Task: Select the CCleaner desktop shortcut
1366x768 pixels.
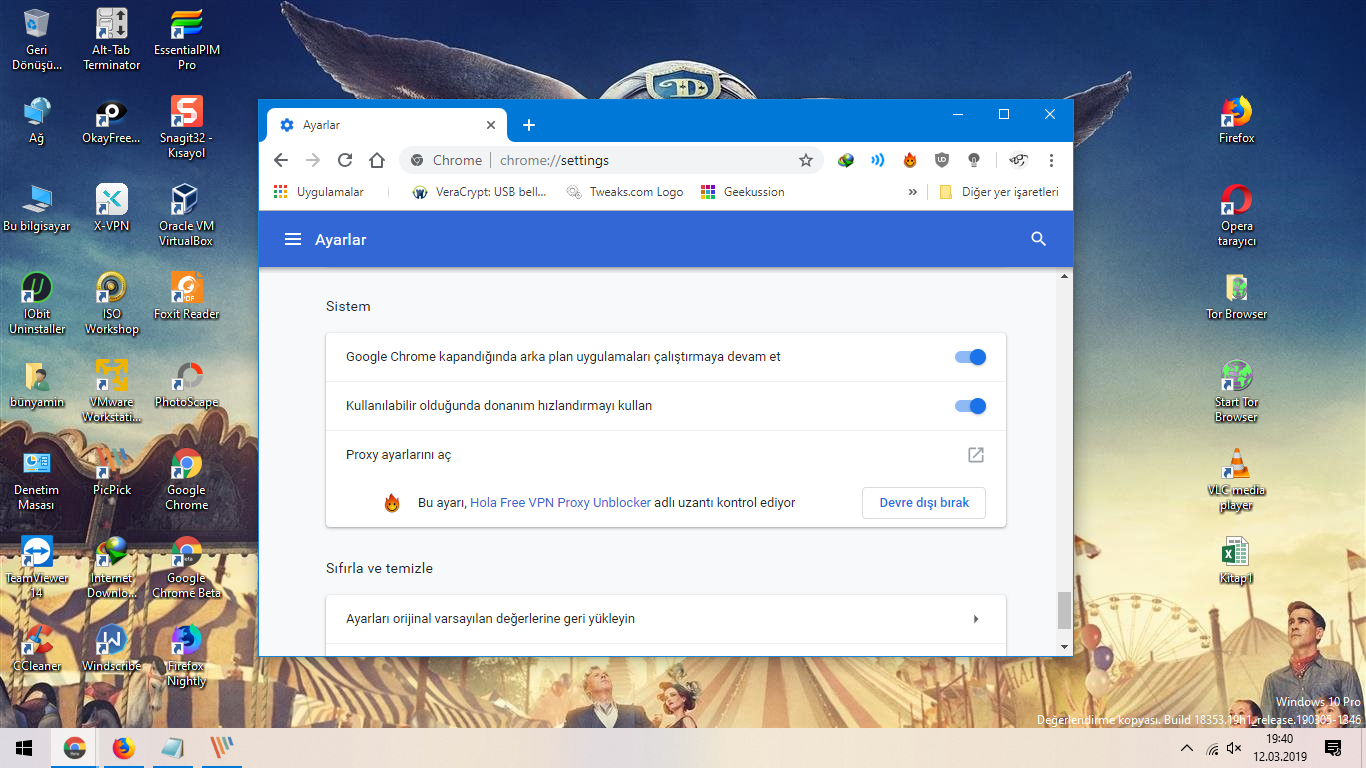Action: (37, 648)
